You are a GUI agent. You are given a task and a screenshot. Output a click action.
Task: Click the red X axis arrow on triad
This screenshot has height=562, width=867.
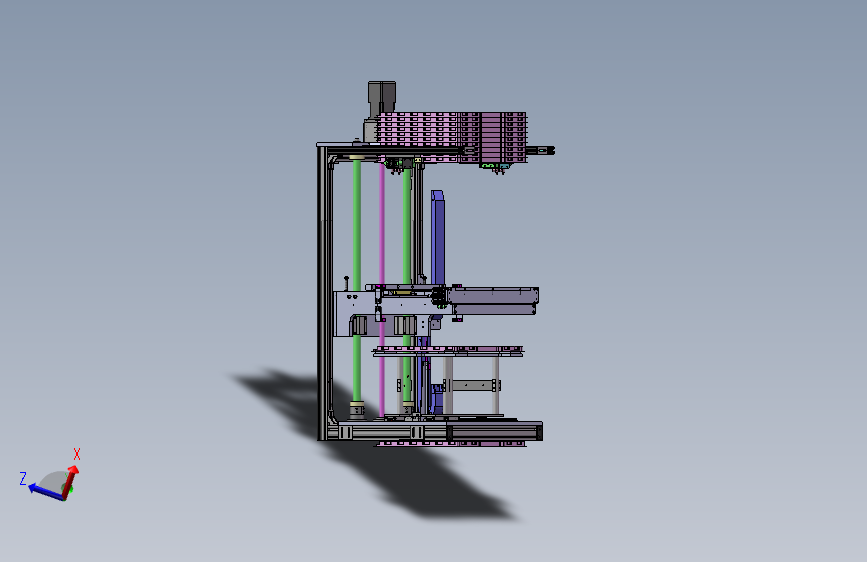pos(71,482)
